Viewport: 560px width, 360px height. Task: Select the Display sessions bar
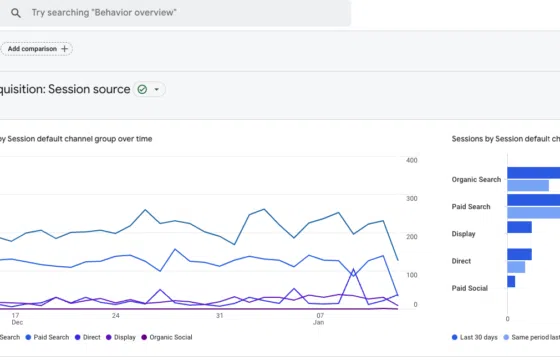(x=519, y=227)
